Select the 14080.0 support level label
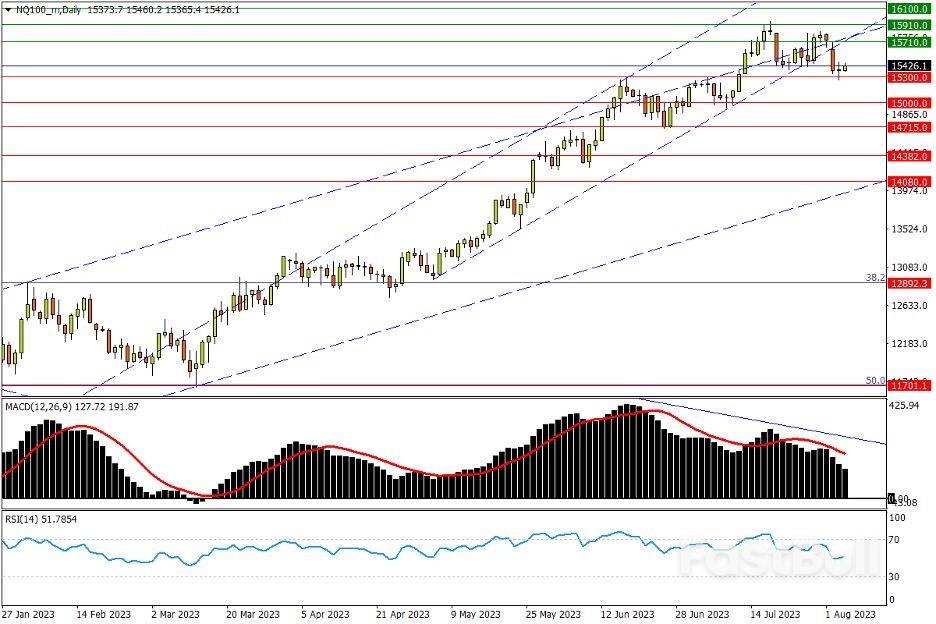This screenshot has width=936, height=624. pyautogui.click(x=910, y=182)
